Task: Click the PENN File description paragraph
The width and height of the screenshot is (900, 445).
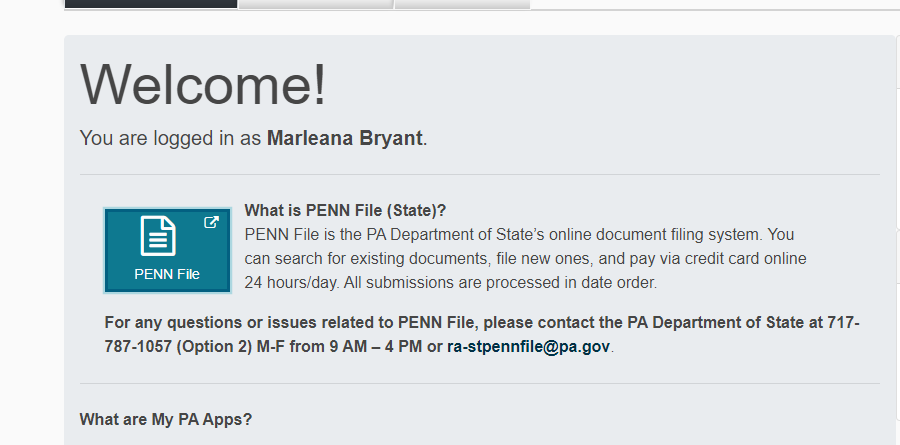Action: point(525,258)
